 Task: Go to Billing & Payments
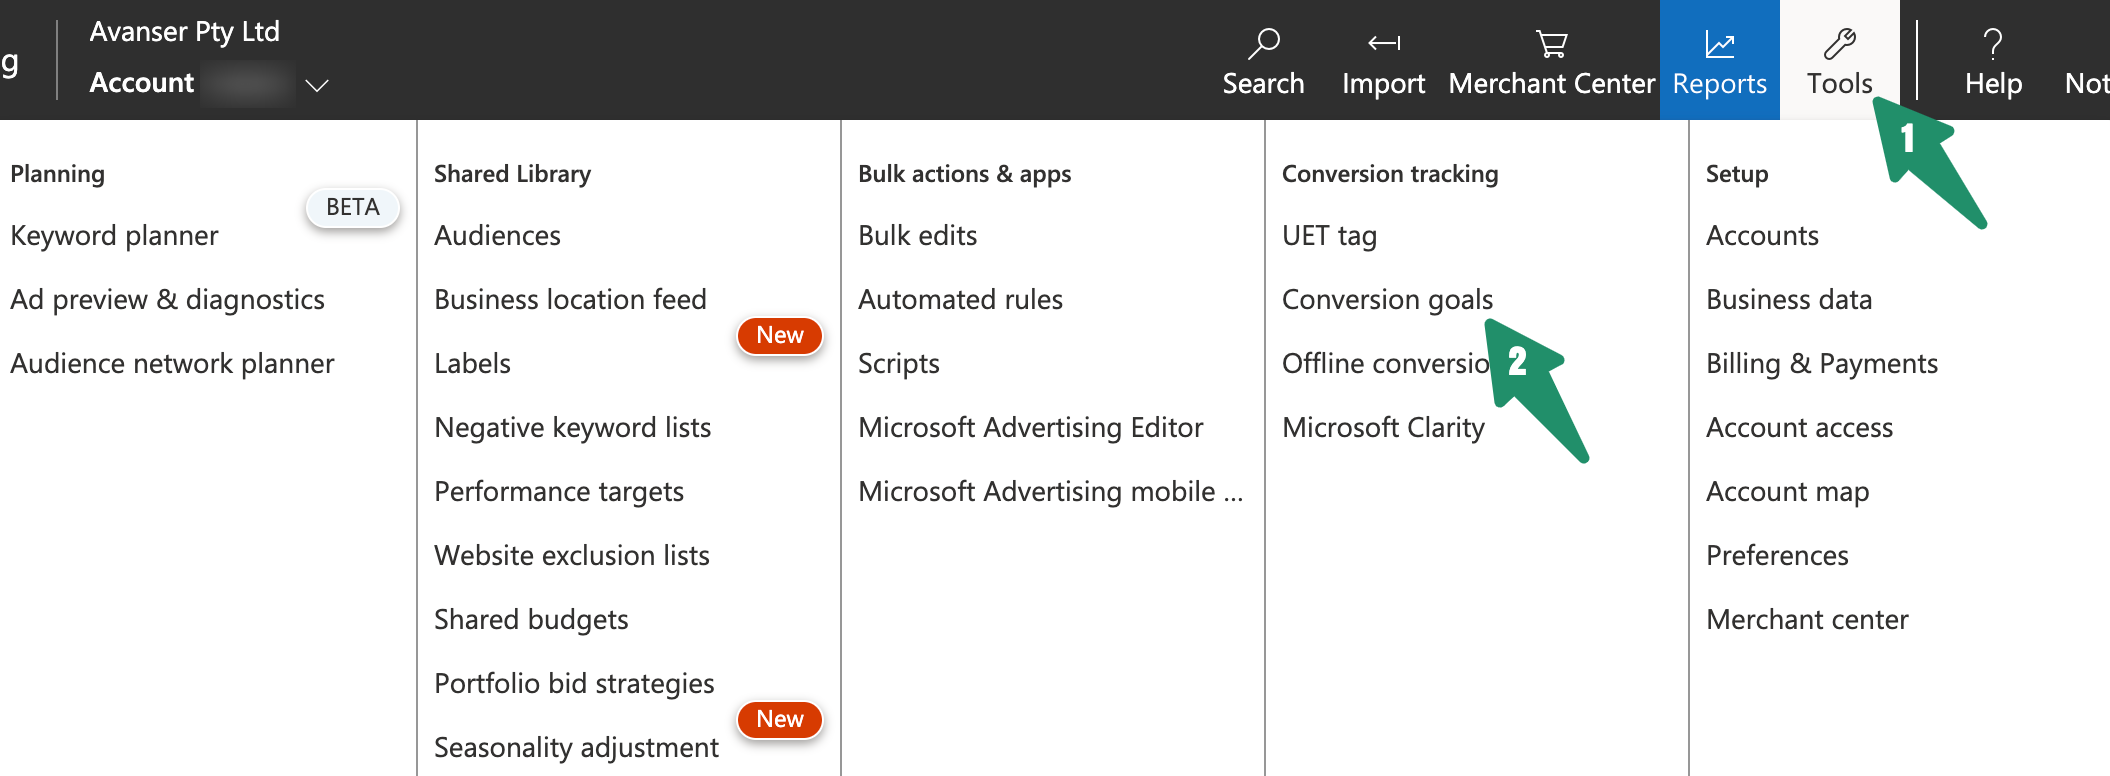(x=1821, y=364)
